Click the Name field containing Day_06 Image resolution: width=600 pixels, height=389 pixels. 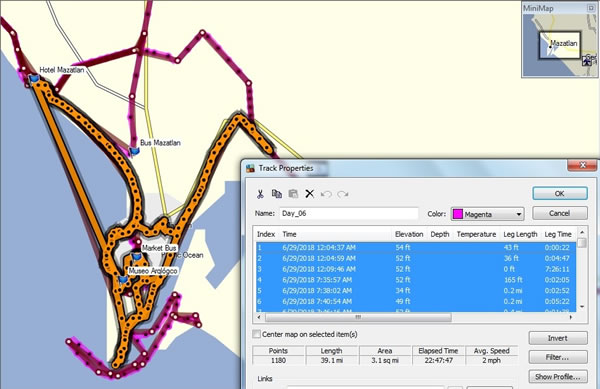[x=349, y=213]
